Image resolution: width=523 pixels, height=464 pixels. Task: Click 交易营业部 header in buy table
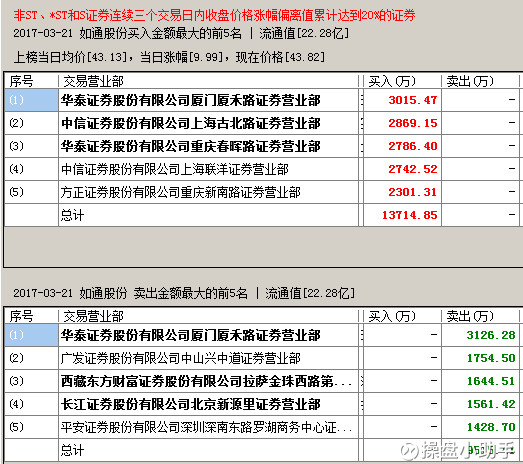(93, 81)
